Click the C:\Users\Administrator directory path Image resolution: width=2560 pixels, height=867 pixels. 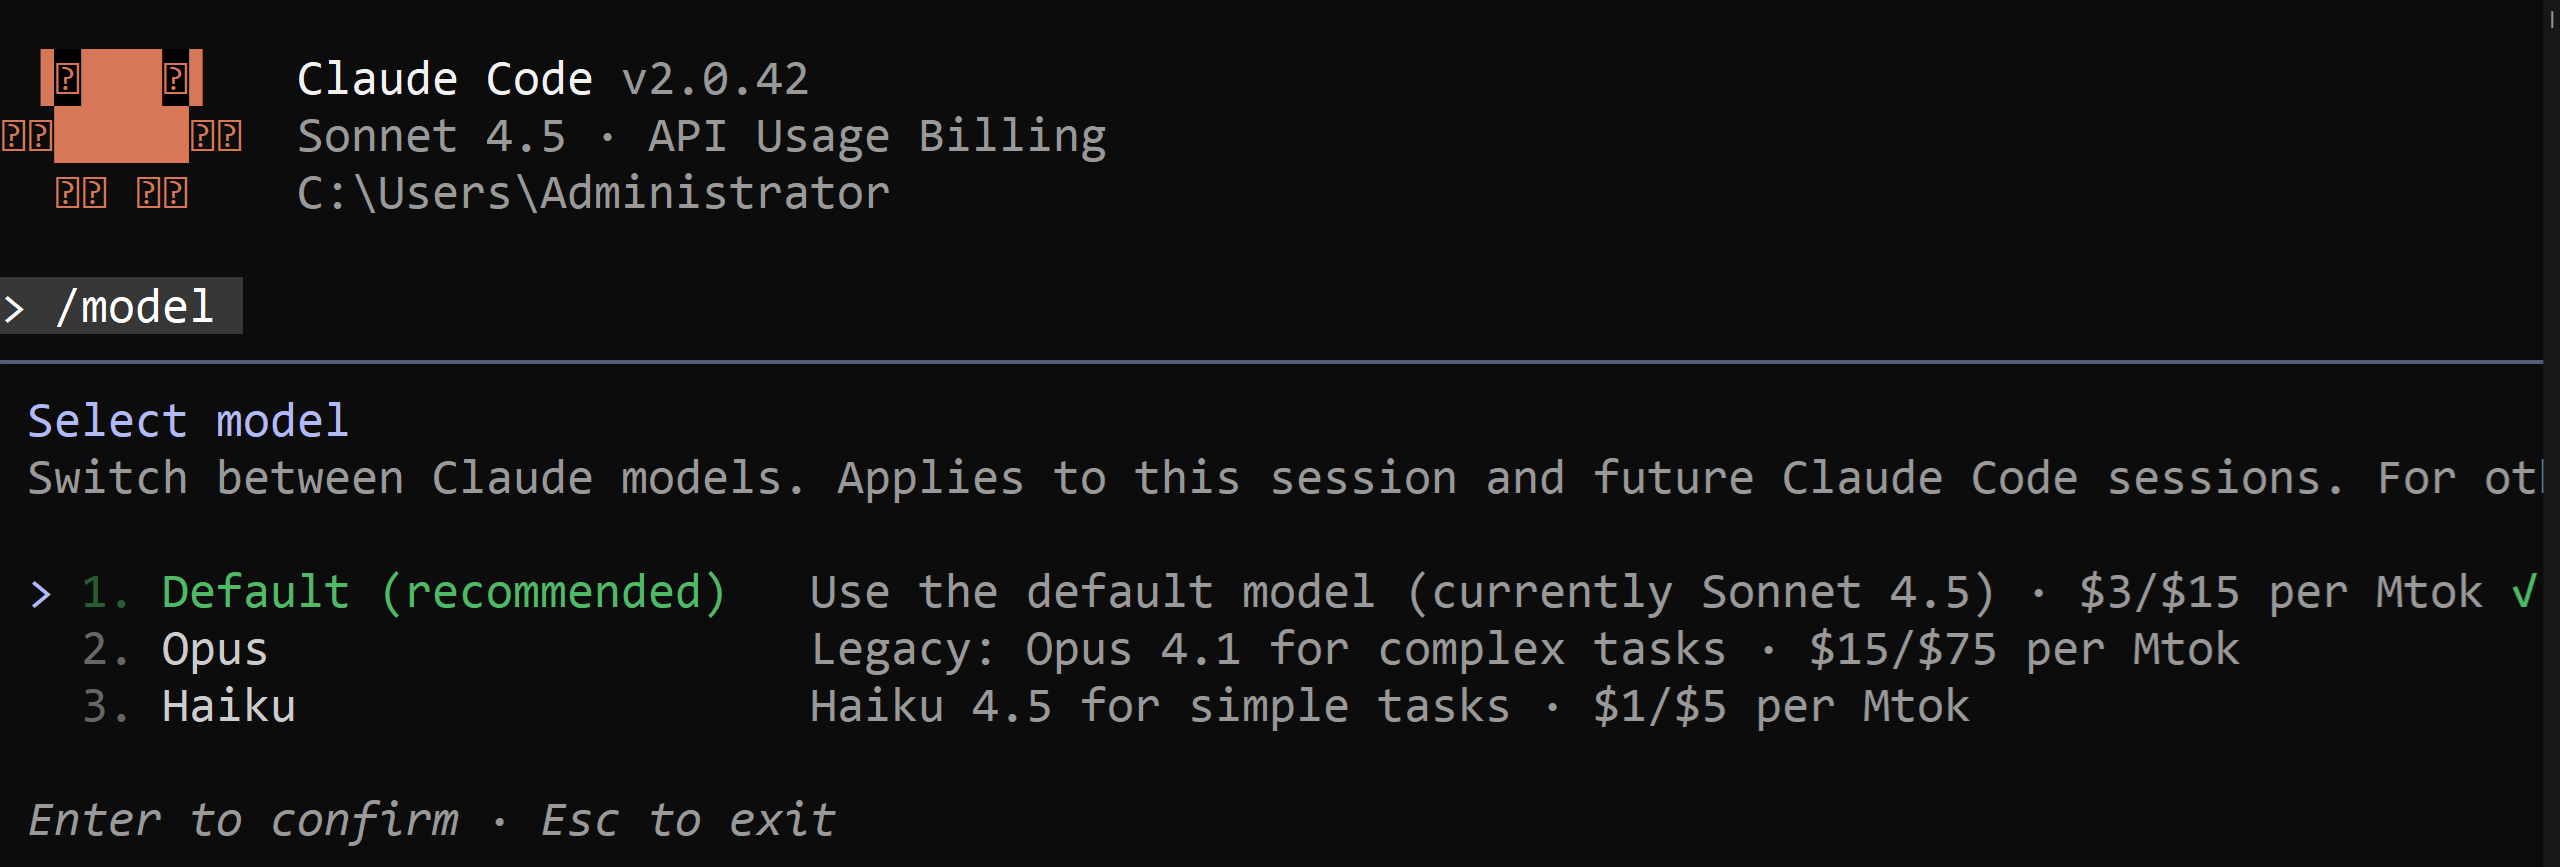coord(593,193)
